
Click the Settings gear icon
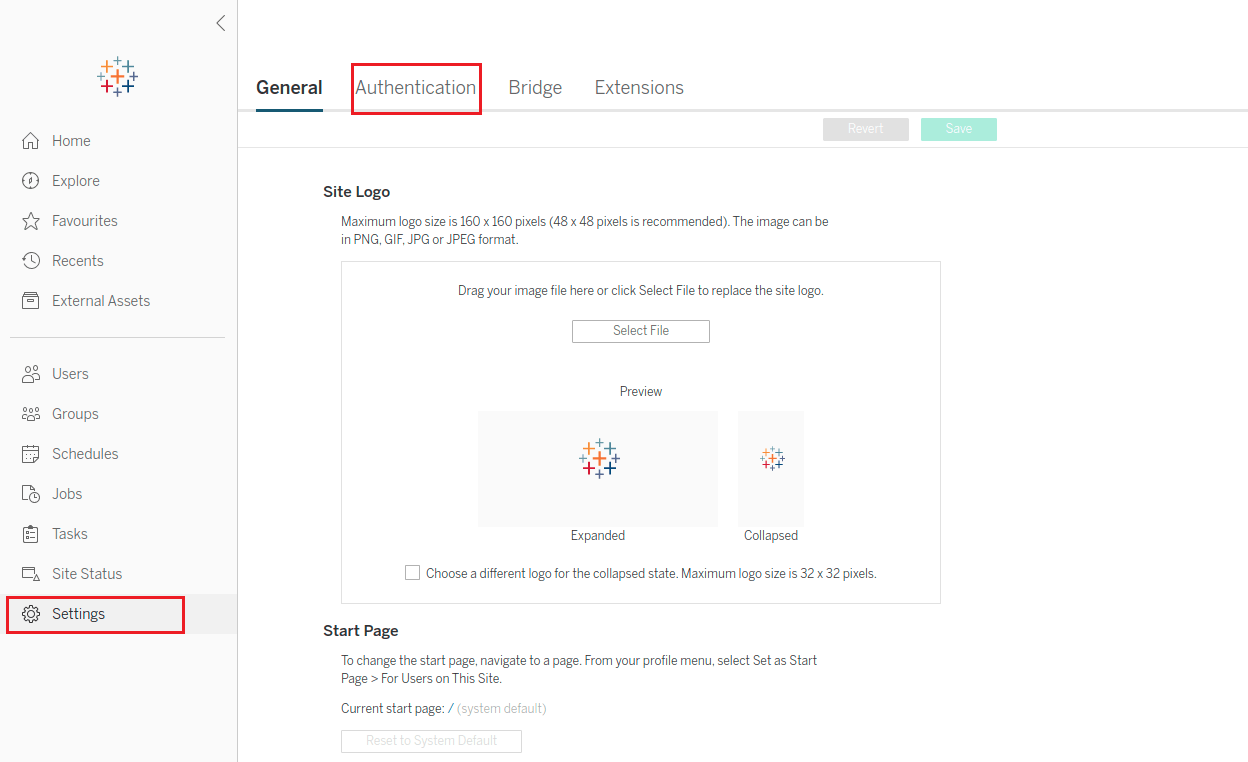(31, 614)
